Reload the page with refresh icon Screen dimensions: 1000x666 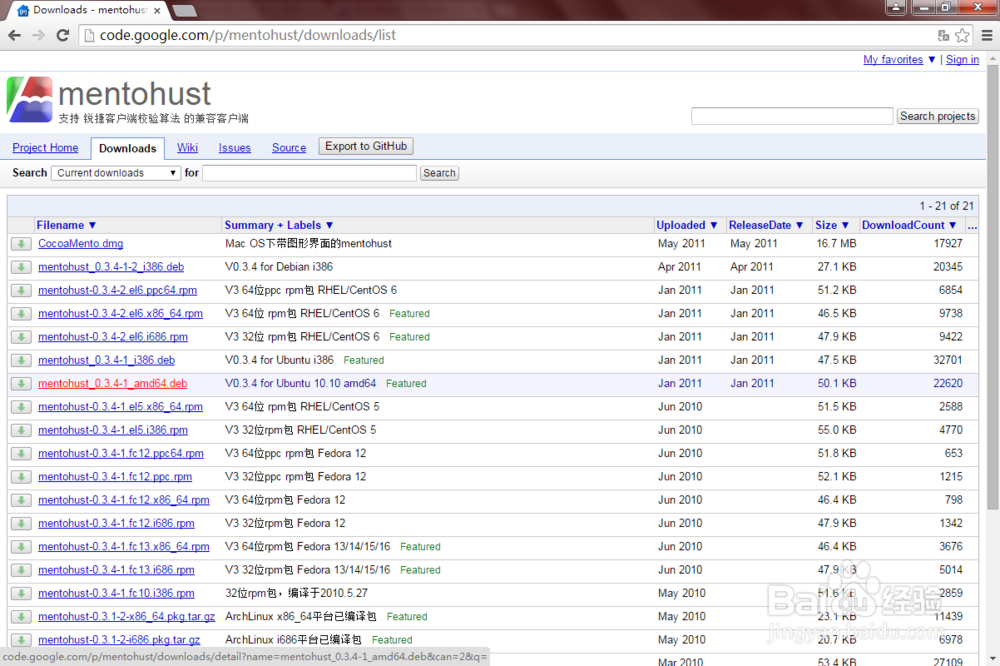62,33
